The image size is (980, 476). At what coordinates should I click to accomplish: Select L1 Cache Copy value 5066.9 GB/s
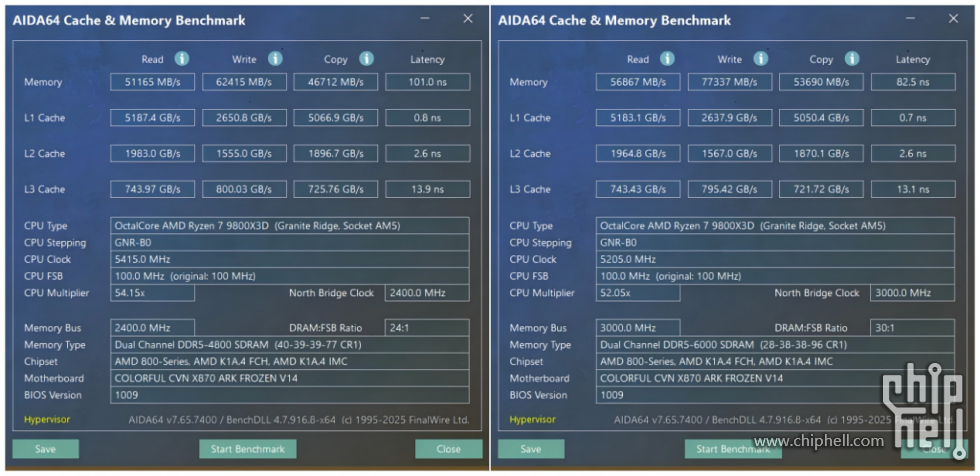336,117
